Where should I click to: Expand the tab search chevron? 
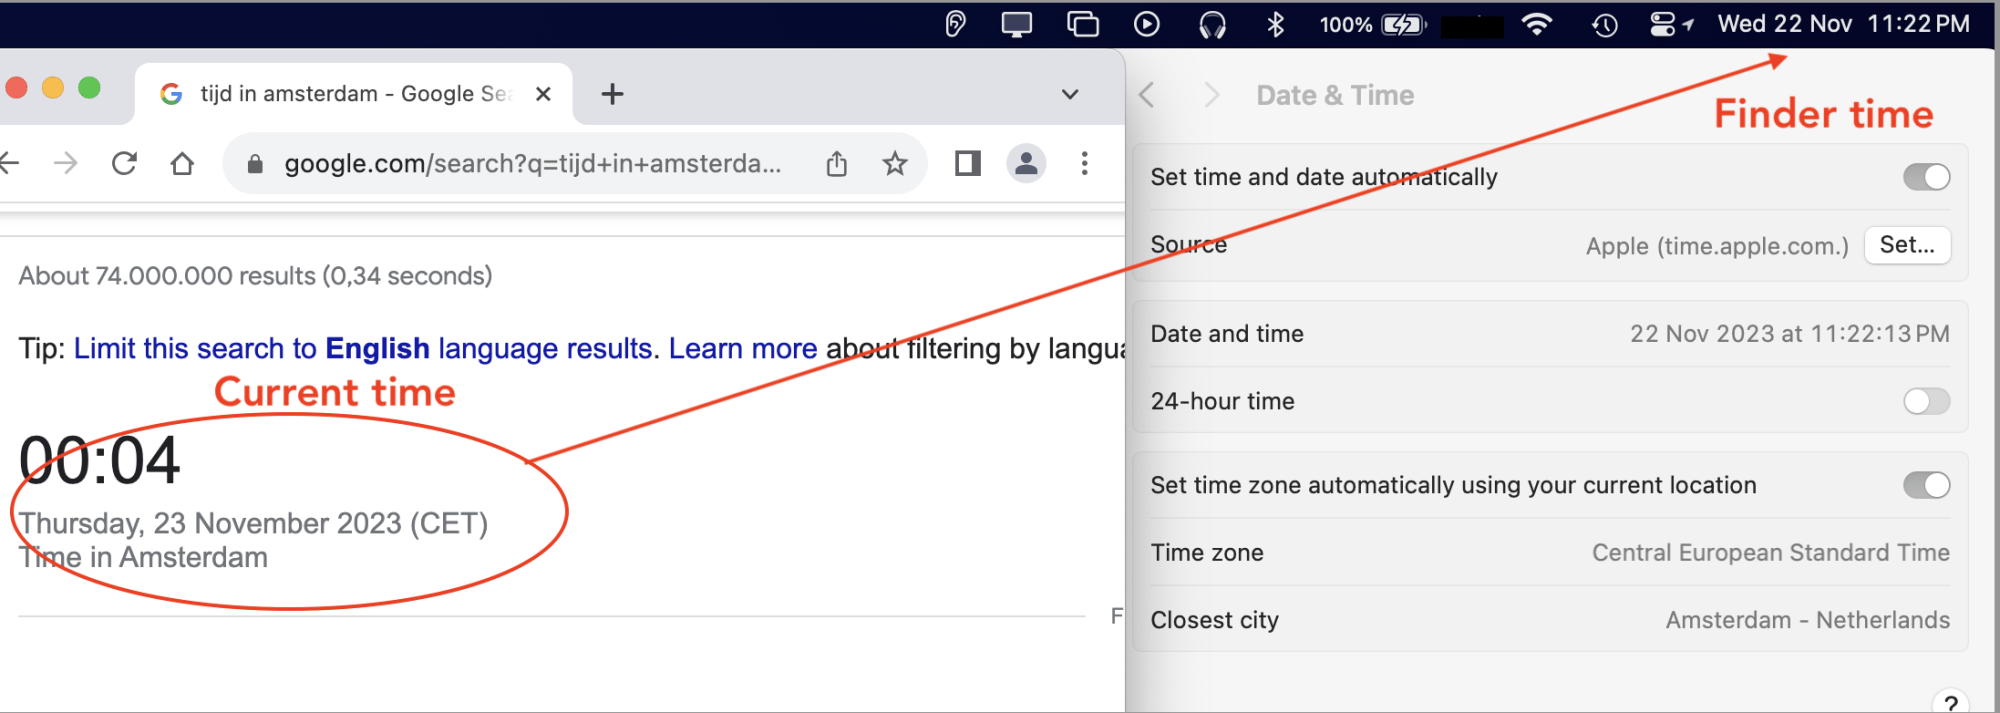1070,94
